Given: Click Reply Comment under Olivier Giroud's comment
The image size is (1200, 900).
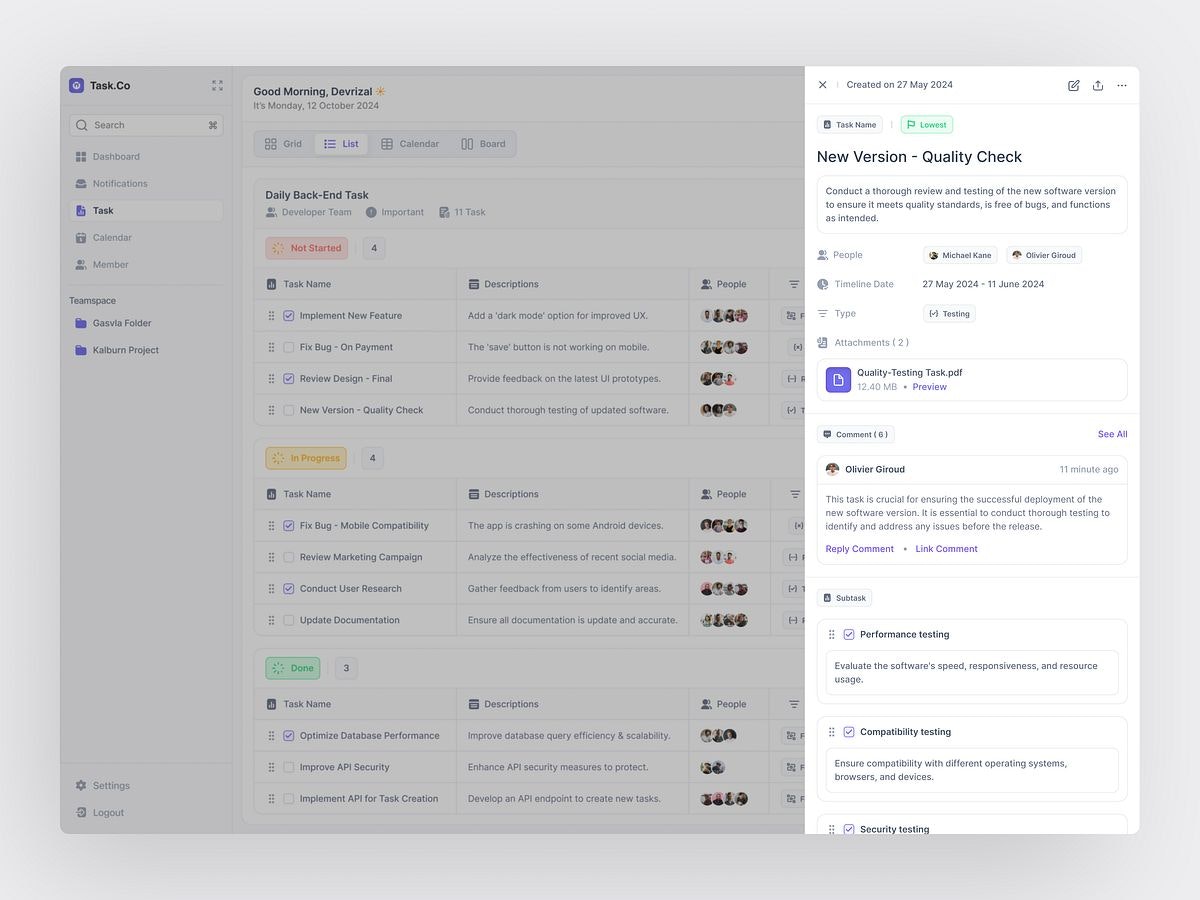Looking at the screenshot, I should 858,548.
